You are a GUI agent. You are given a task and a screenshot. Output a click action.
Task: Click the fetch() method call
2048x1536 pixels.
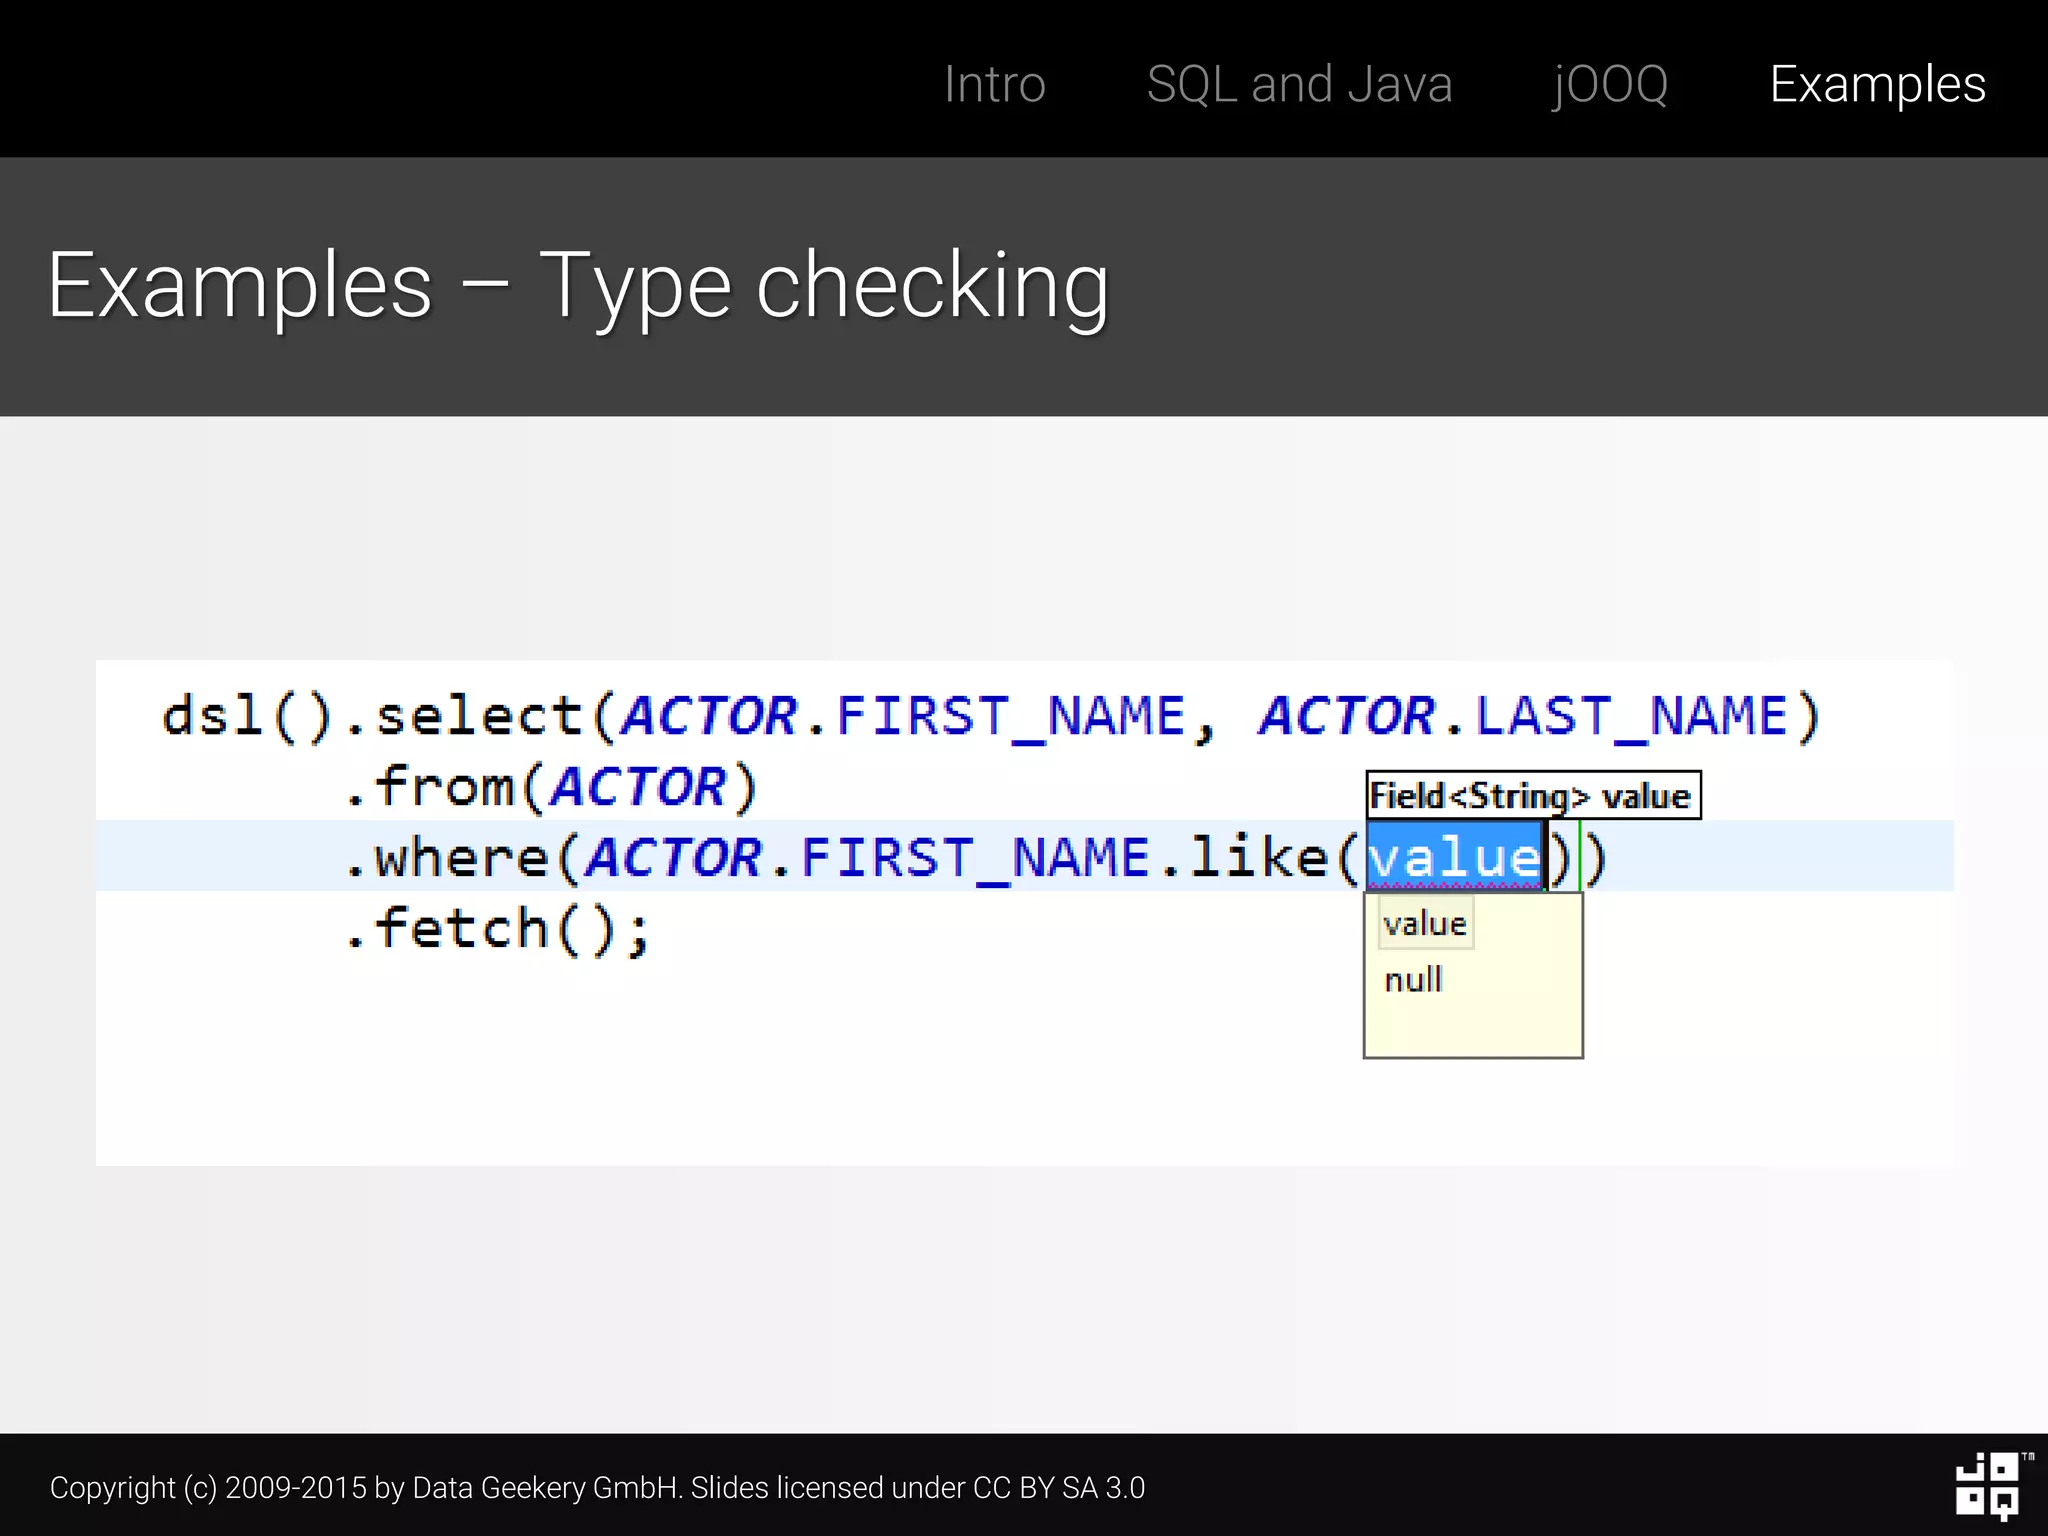pos(493,928)
